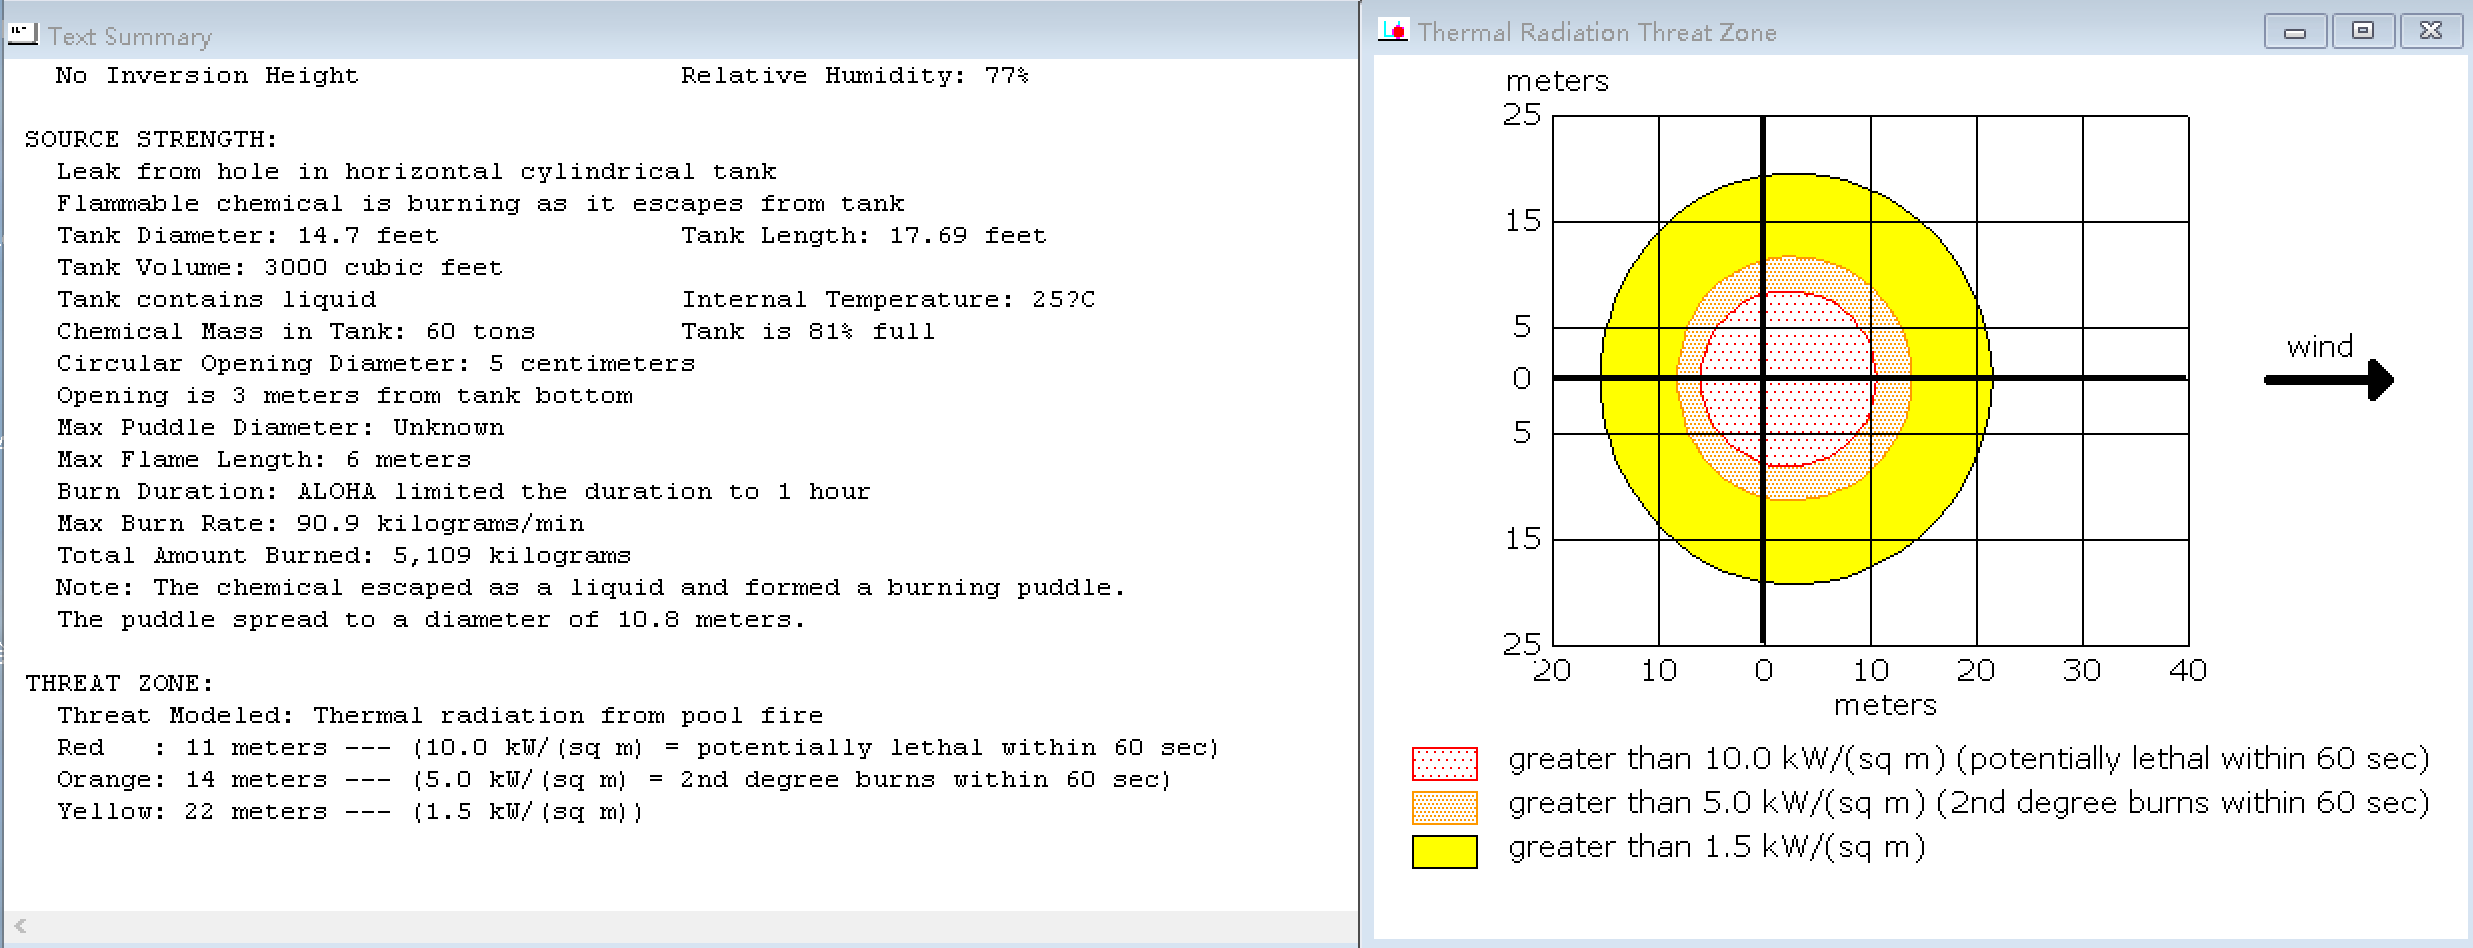Close the Thermal Radiation Threat Zone window
This screenshot has width=2473, height=948.
point(2431,32)
